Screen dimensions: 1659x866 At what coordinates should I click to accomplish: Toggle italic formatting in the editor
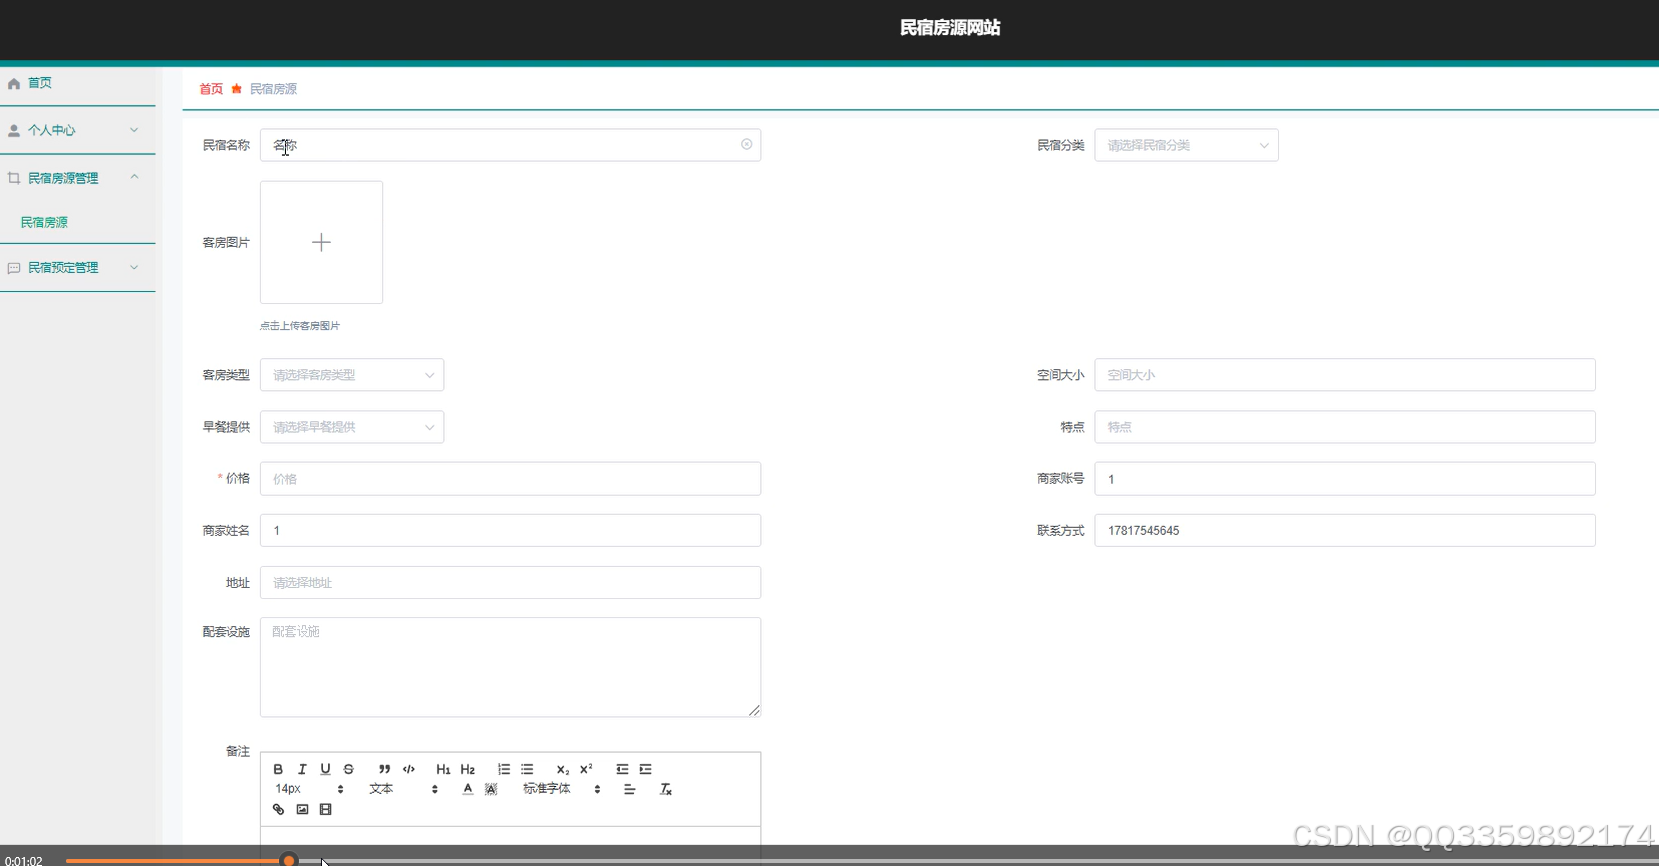(302, 769)
